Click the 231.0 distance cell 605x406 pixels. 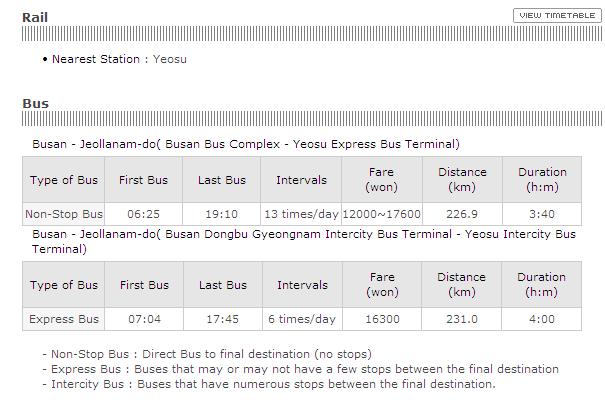point(462,319)
